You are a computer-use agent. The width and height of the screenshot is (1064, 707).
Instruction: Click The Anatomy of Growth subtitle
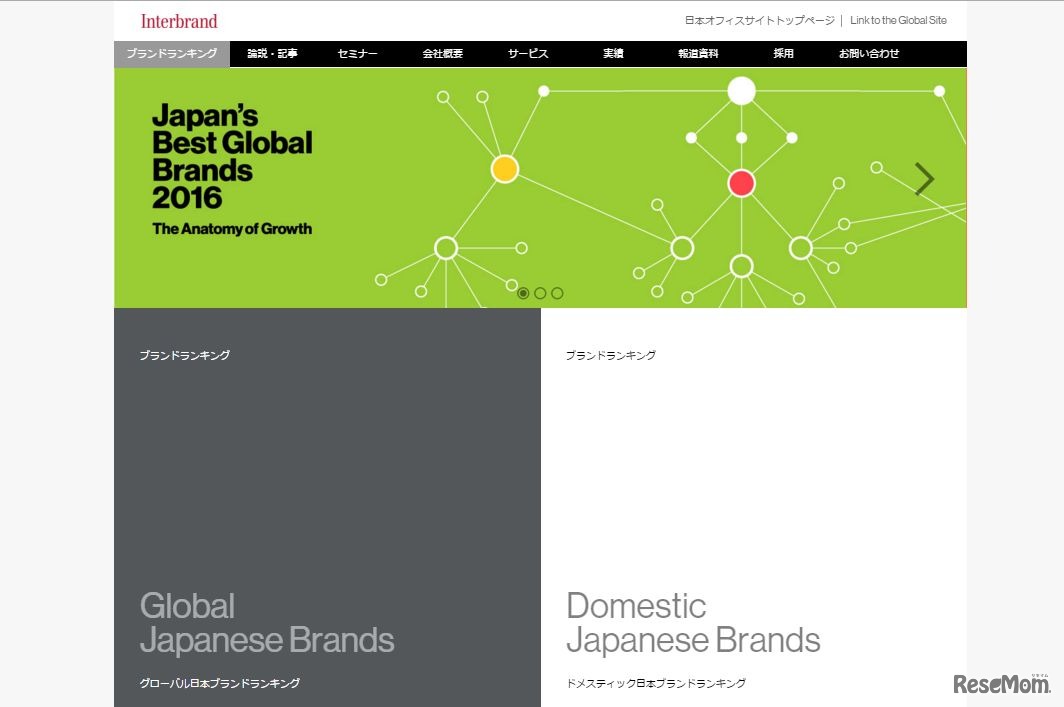pyautogui.click(x=232, y=229)
